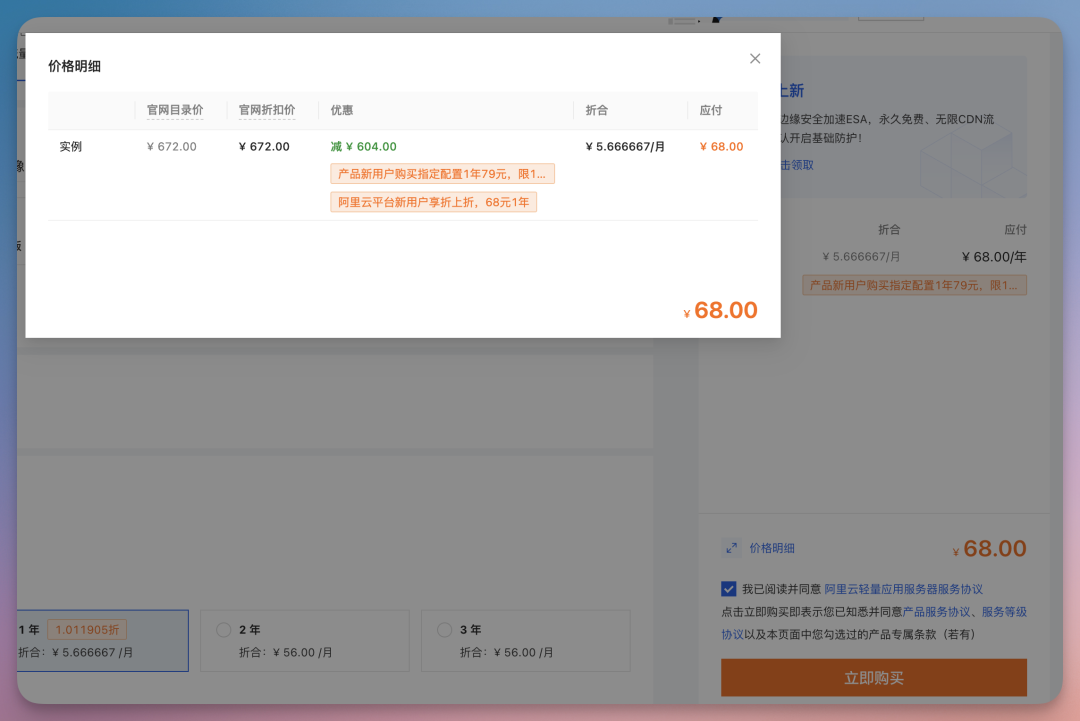
Task: Click promo tag 产品新用户购买指定配置1年79元 in modal
Action: click(x=443, y=173)
